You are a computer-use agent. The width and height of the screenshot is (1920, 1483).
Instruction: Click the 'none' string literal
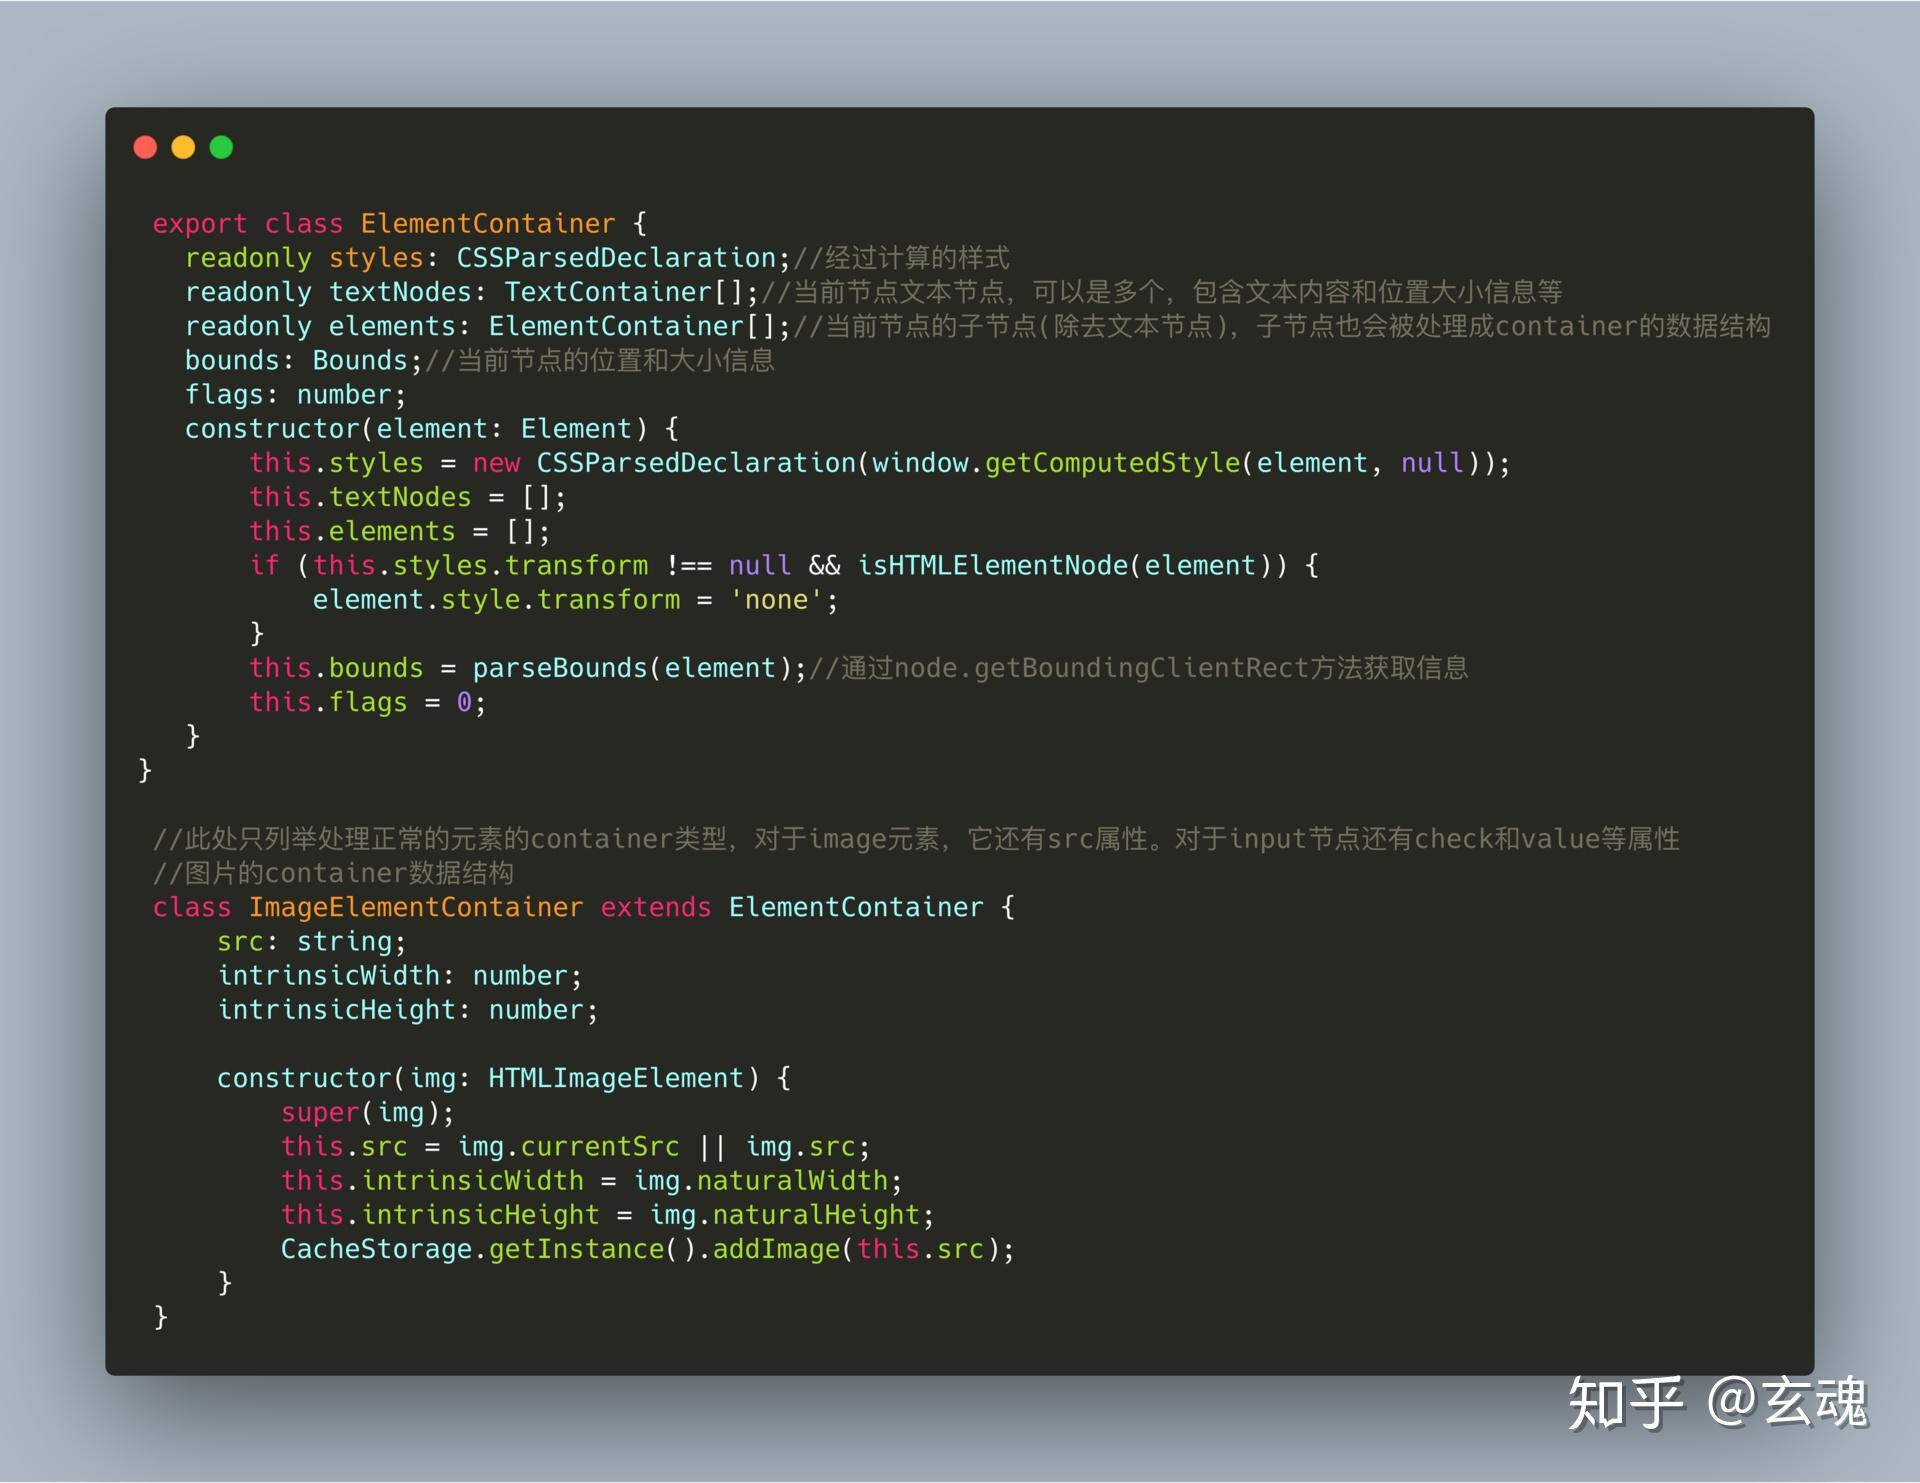click(776, 600)
